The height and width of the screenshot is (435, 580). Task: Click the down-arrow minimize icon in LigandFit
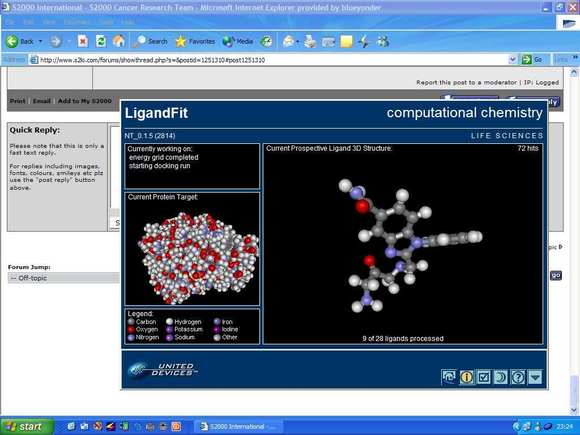[x=535, y=377]
